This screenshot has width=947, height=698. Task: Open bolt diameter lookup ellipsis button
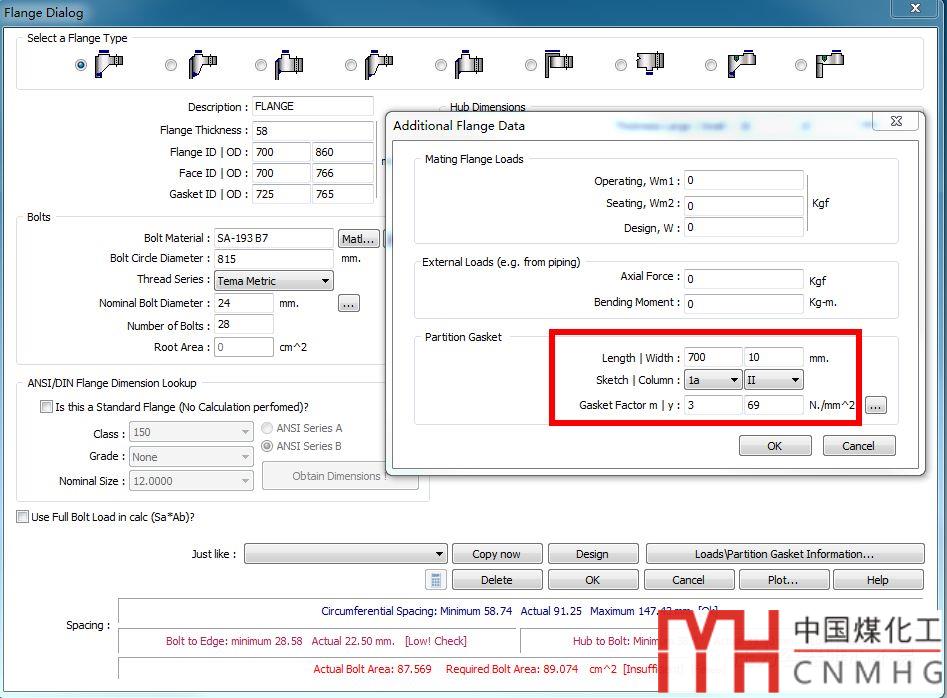tap(348, 303)
